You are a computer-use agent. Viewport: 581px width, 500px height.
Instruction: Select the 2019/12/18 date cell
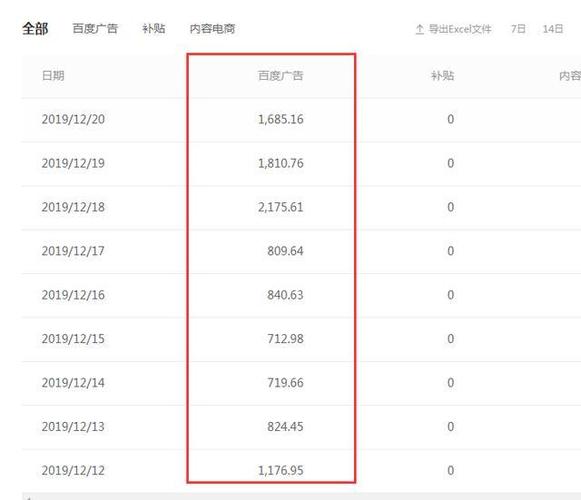pyautogui.click(x=73, y=207)
